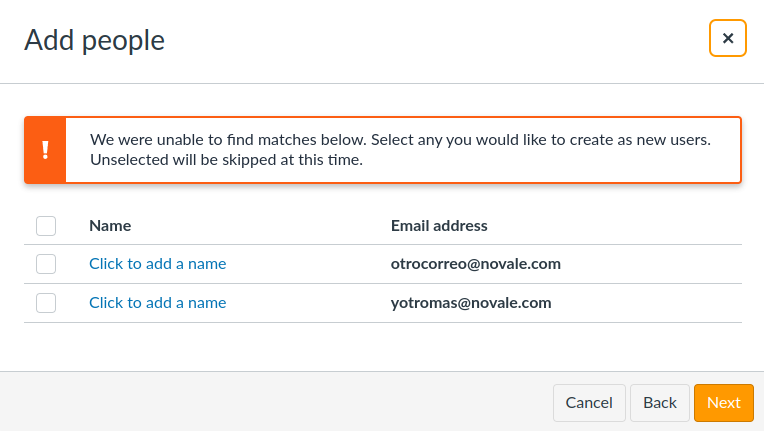Go back with the Back button
764x431 pixels.
(660, 403)
